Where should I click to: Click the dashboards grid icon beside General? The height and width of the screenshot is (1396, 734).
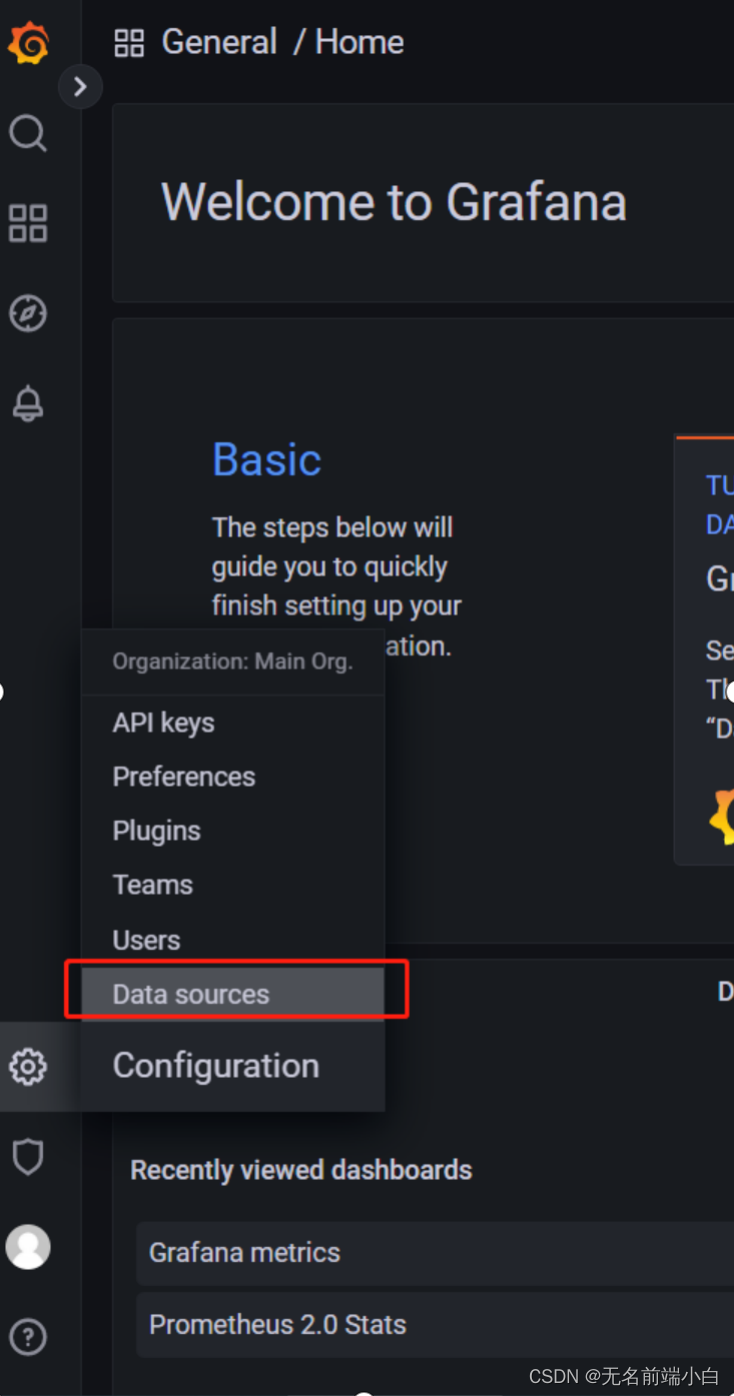(x=129, y=43)
